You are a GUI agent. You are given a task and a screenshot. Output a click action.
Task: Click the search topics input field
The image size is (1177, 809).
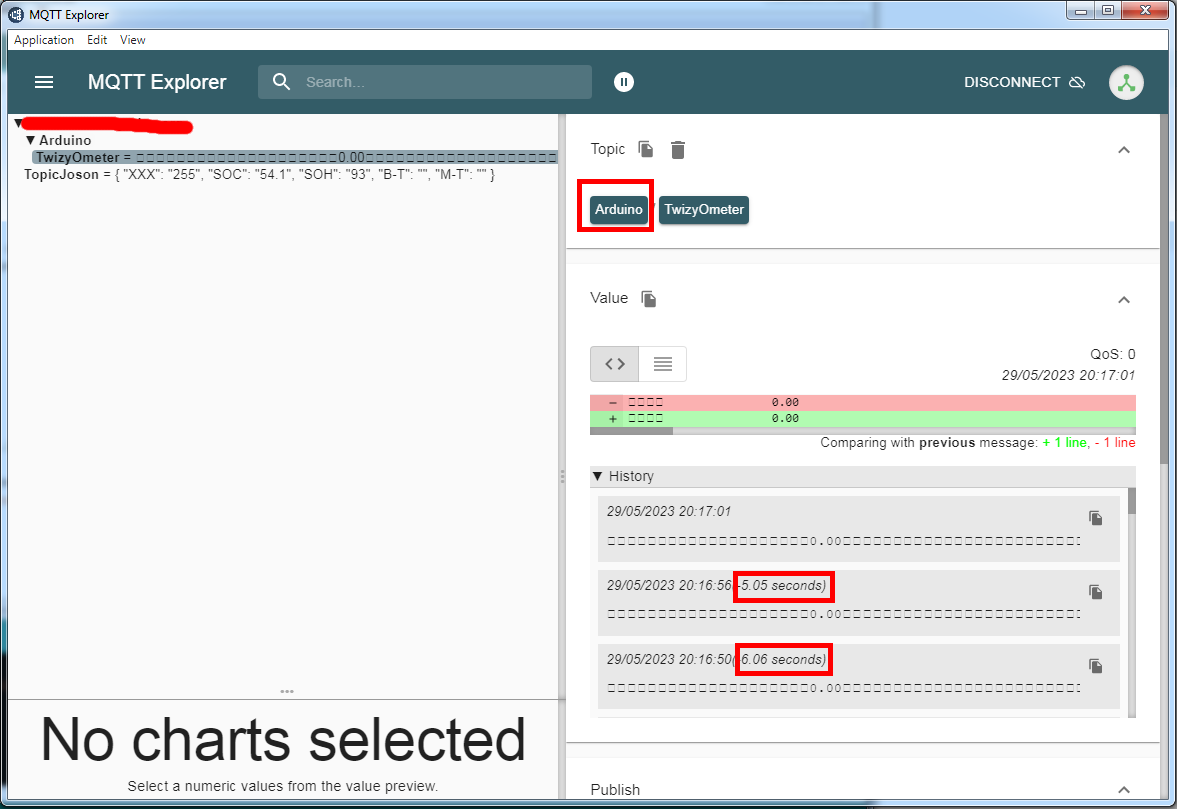coord(440,82)
